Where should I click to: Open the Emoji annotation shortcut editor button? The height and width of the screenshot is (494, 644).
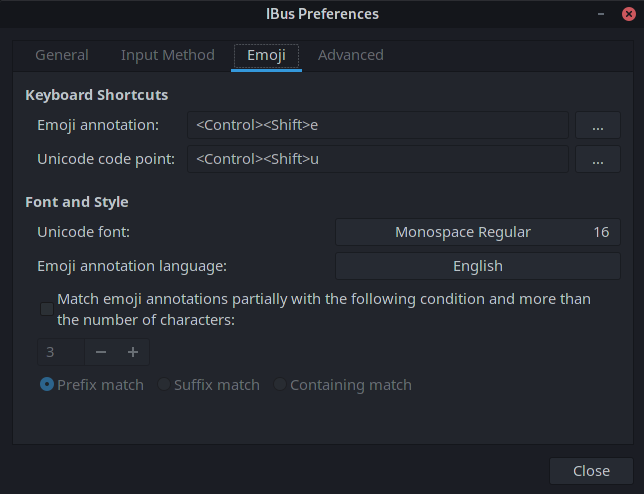pyautogui.click(x=598, y=126)
